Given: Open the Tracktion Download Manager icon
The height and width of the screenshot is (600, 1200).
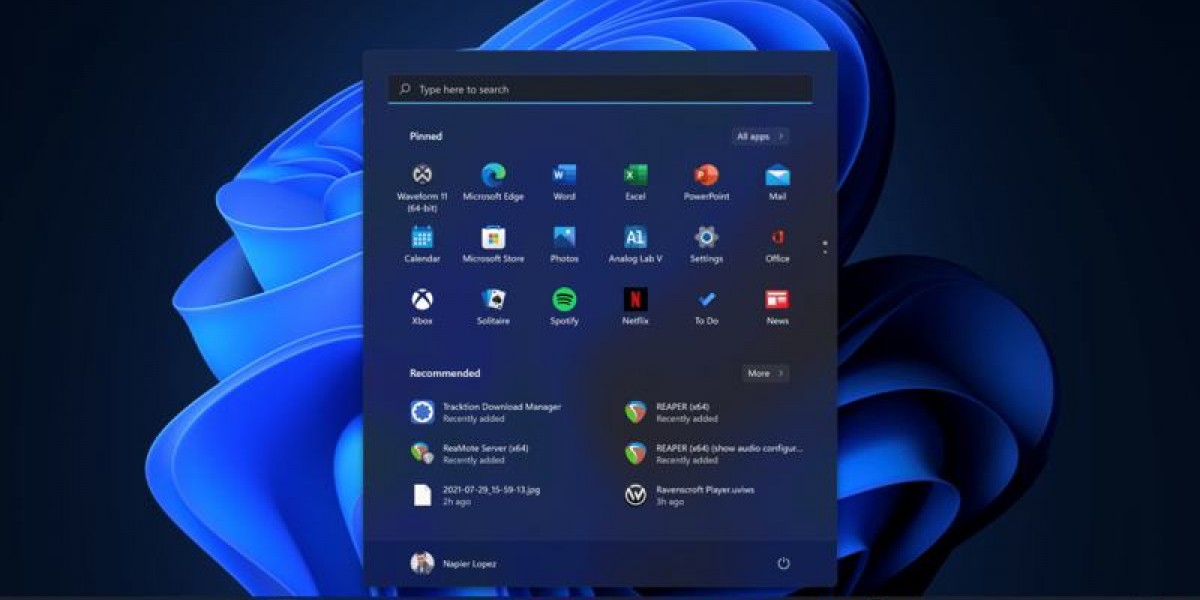Looking at the screenshot, I should point(422,412).
